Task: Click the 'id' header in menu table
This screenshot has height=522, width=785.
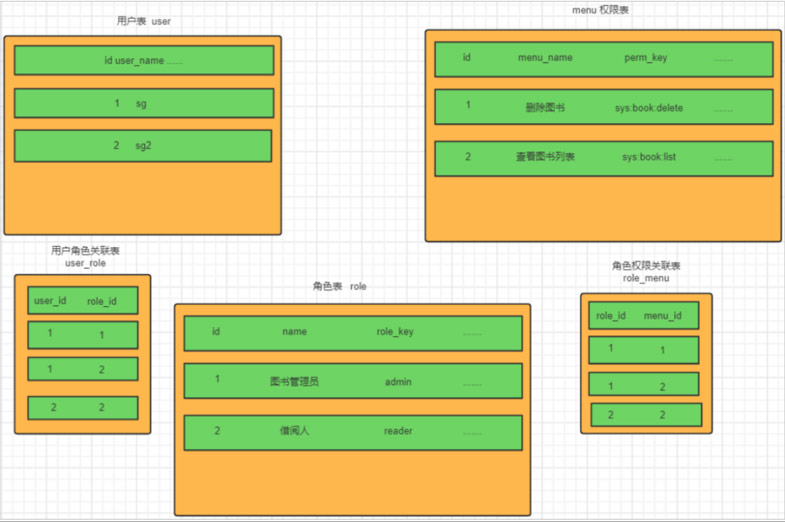Action: (467, 58)
